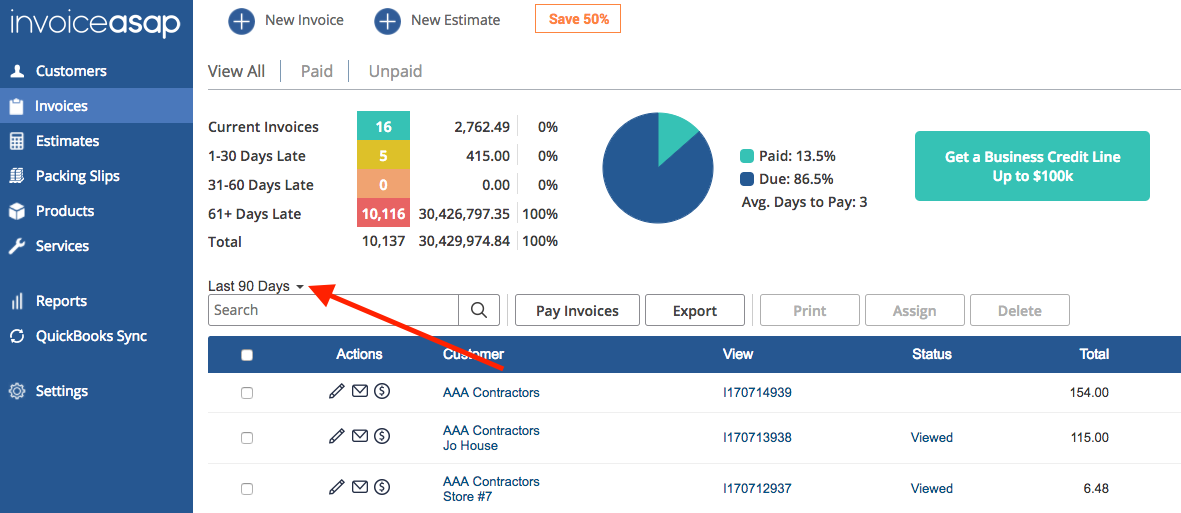The height and width of the screenshot is (513, 1181).
Task: Select the checkbox for Store #7 invoice row
Action: click(247, 489)
